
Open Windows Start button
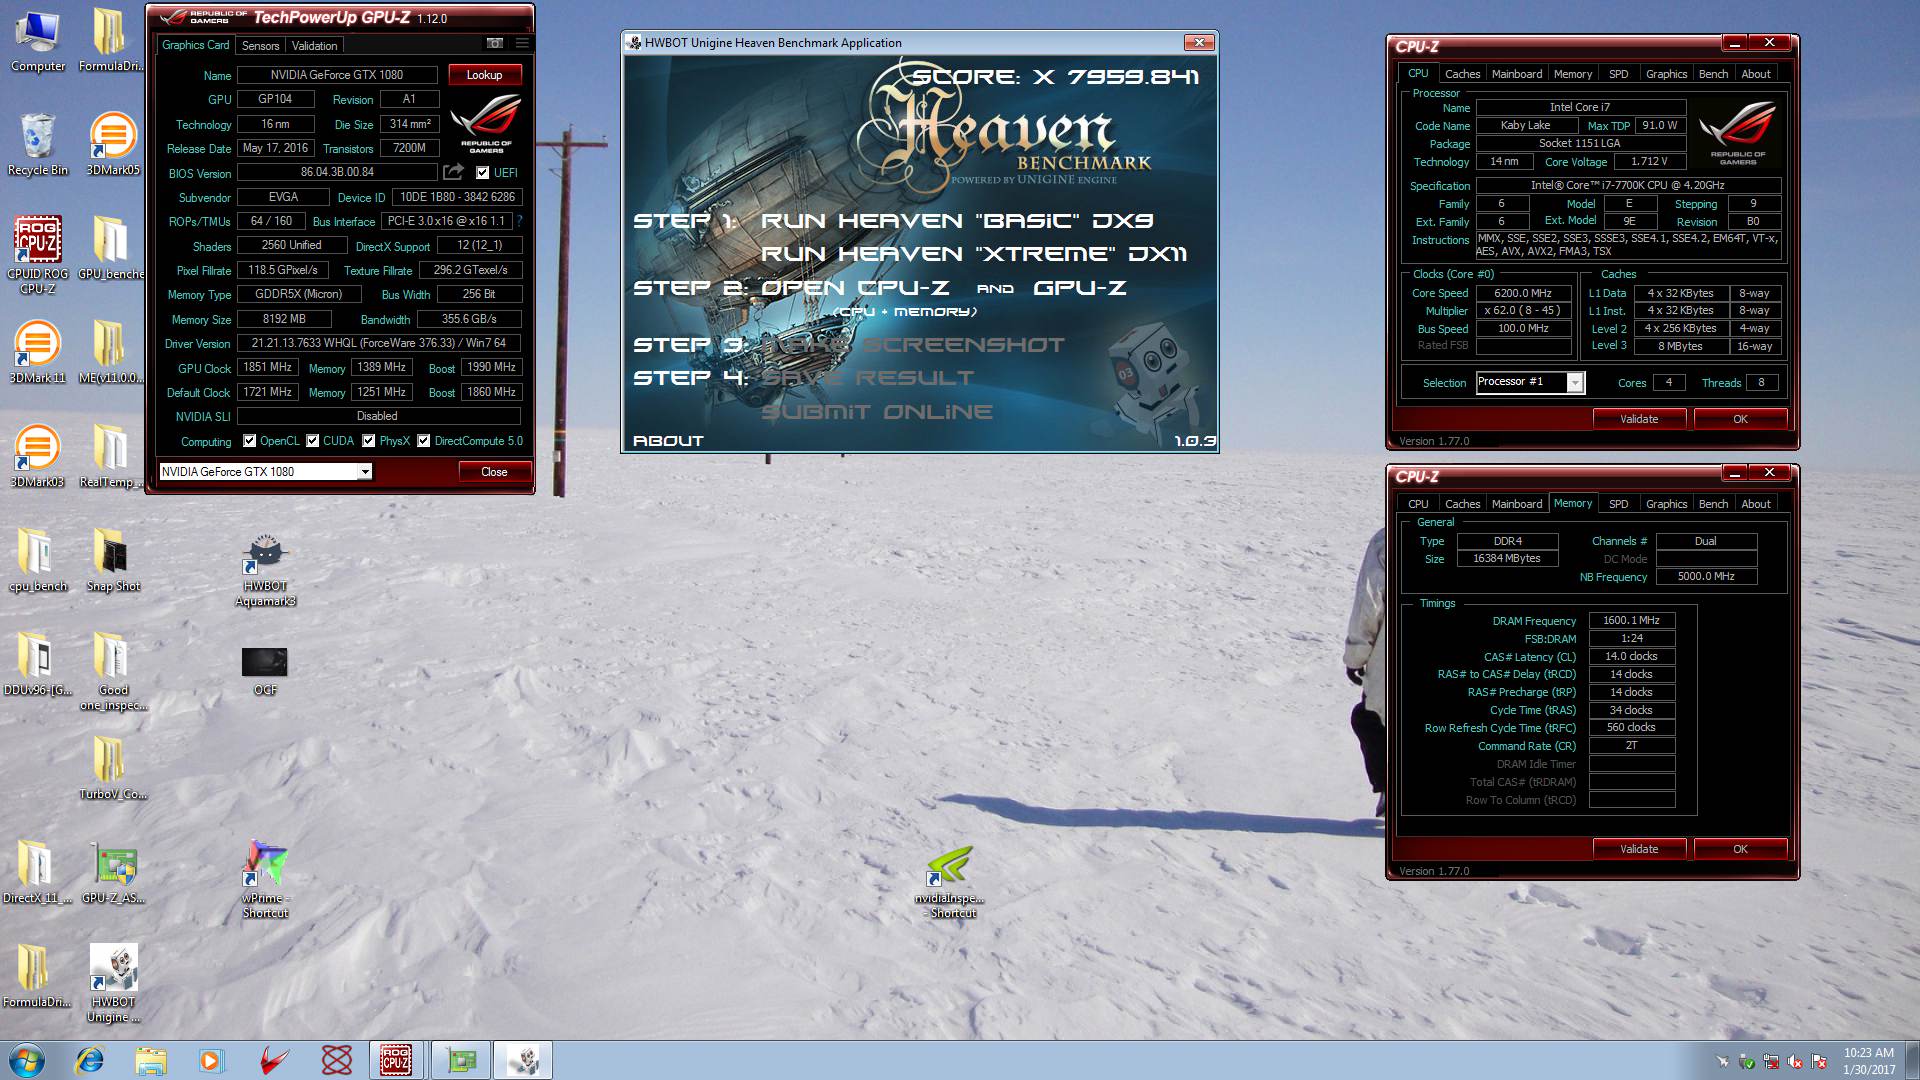[27, 1060]
